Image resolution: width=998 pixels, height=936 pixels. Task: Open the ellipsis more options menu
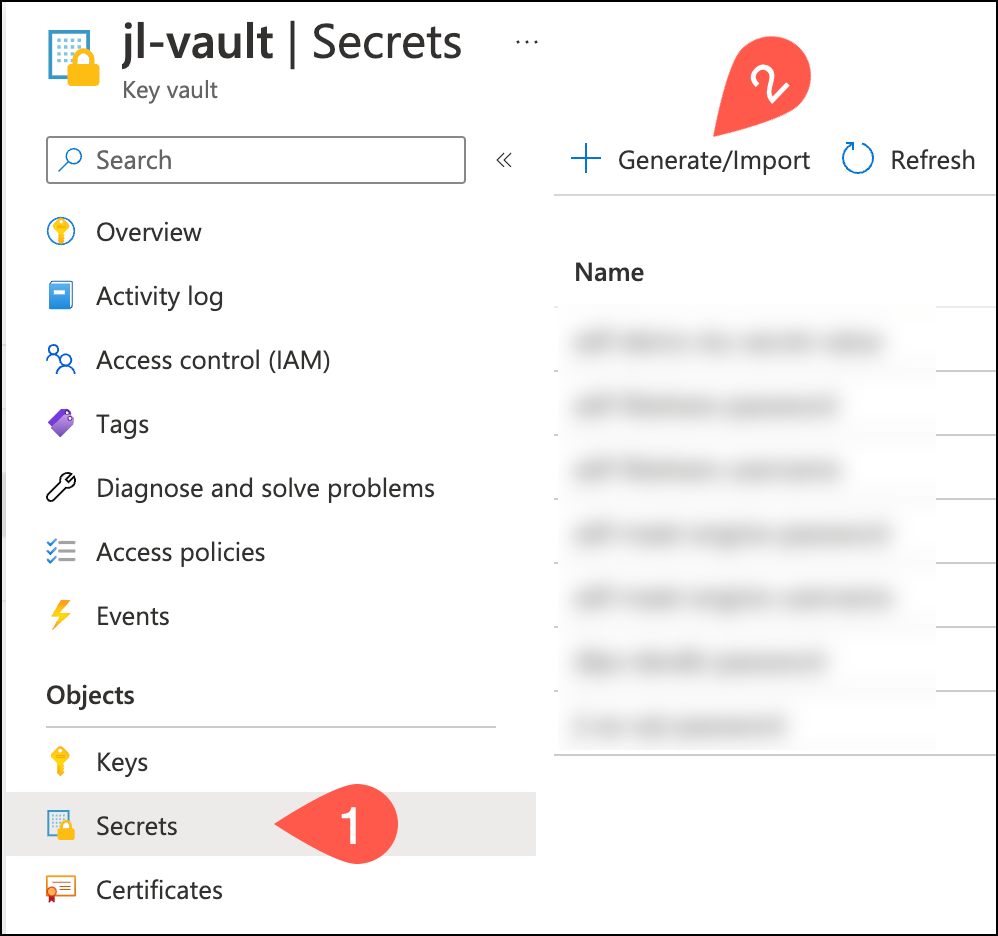point(526,42)
